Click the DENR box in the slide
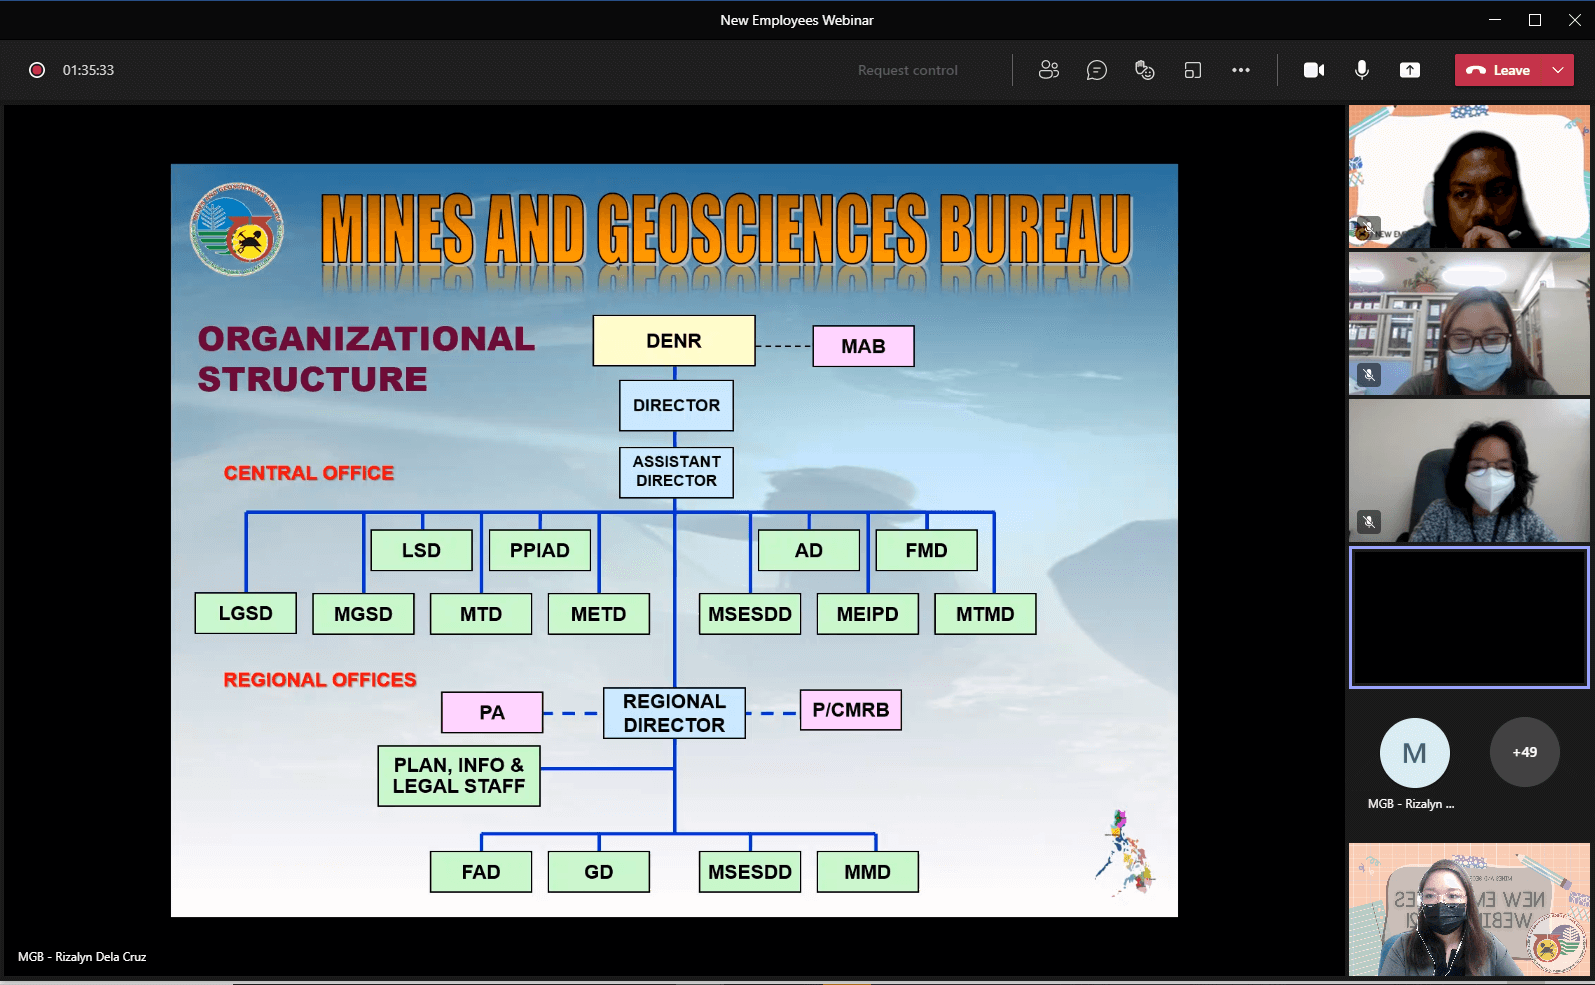This screenshot has width=1595, height=985. (674, 341)
